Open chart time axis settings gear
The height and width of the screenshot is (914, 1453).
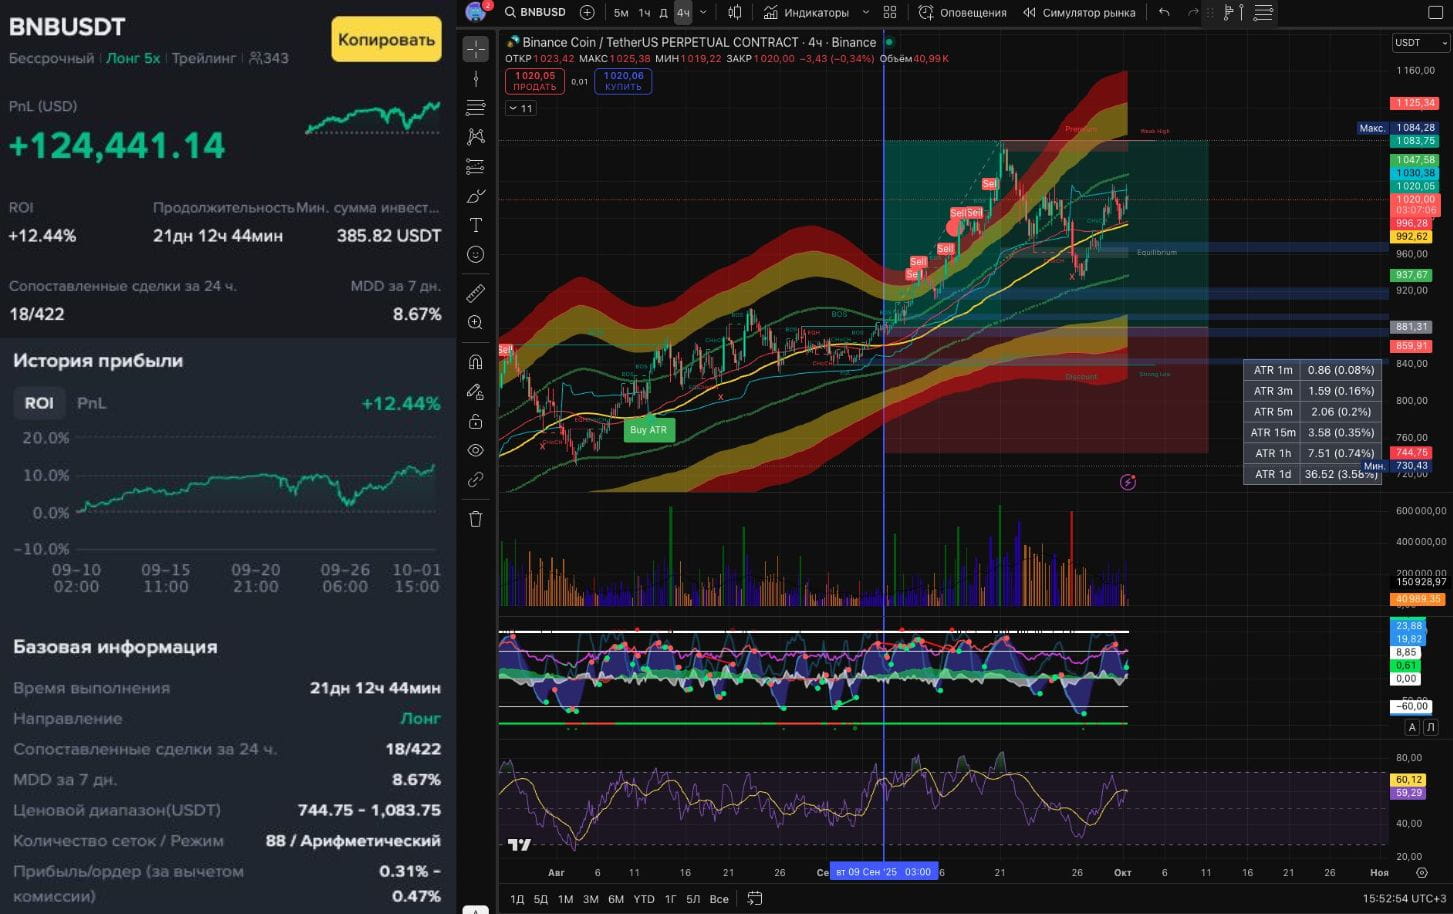click(x=1422, y=872)
